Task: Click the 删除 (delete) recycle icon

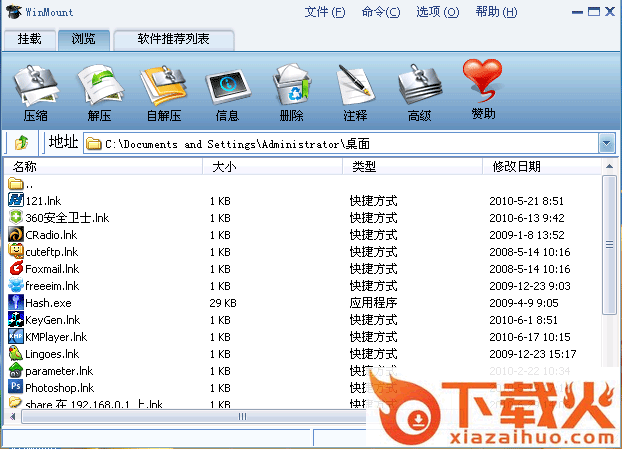Action: point(292,86)
